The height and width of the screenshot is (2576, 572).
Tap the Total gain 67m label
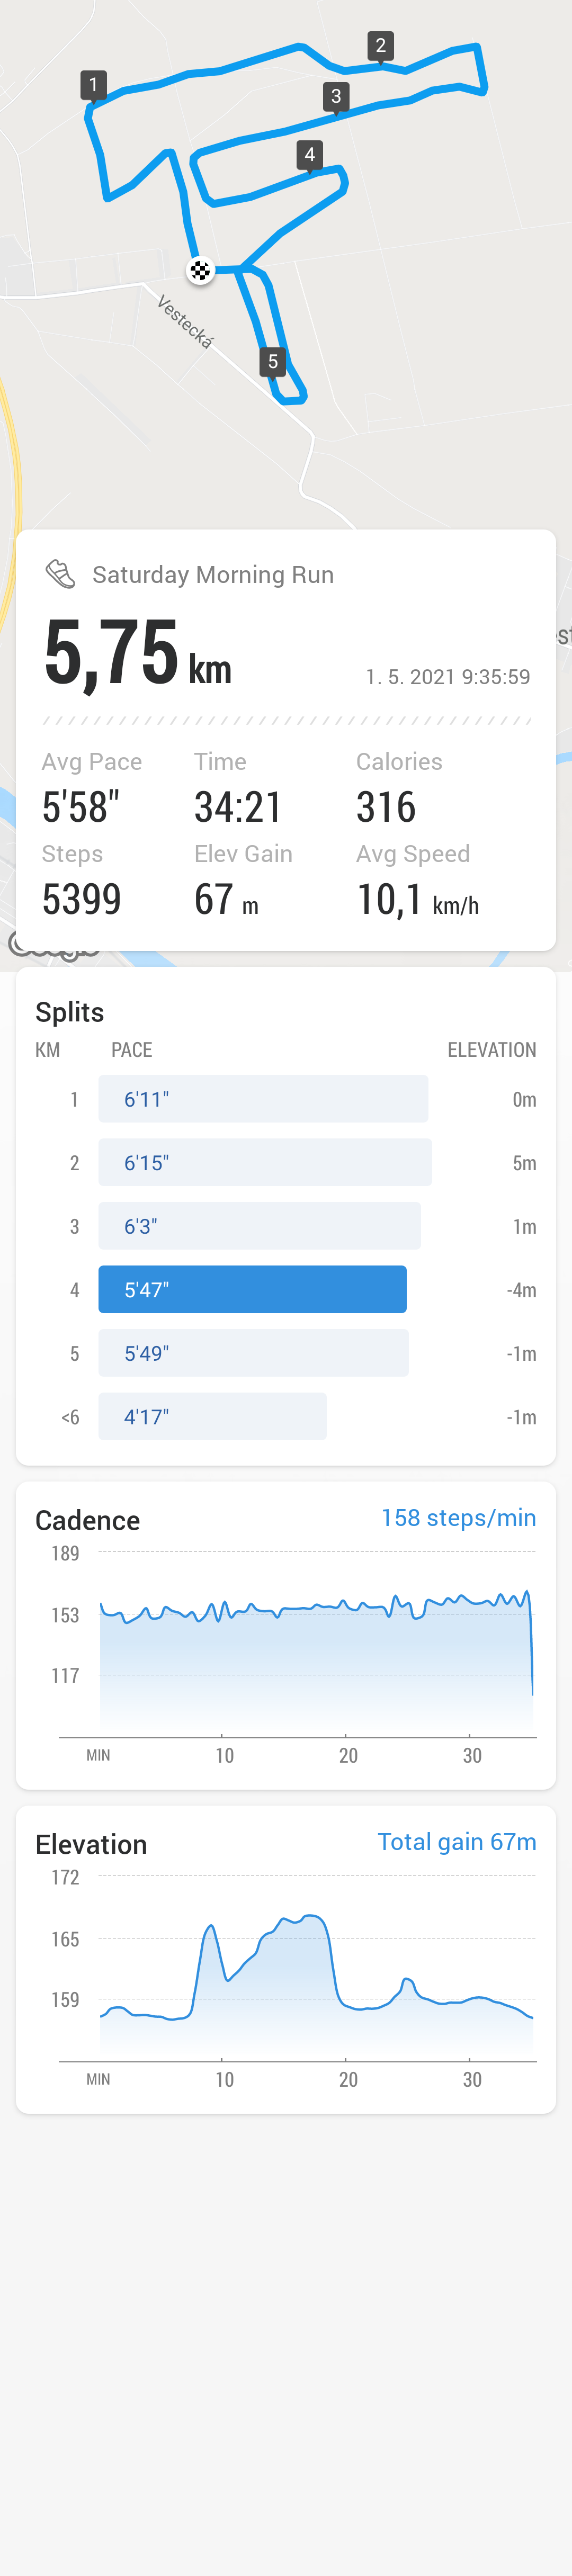(457, 1842)
